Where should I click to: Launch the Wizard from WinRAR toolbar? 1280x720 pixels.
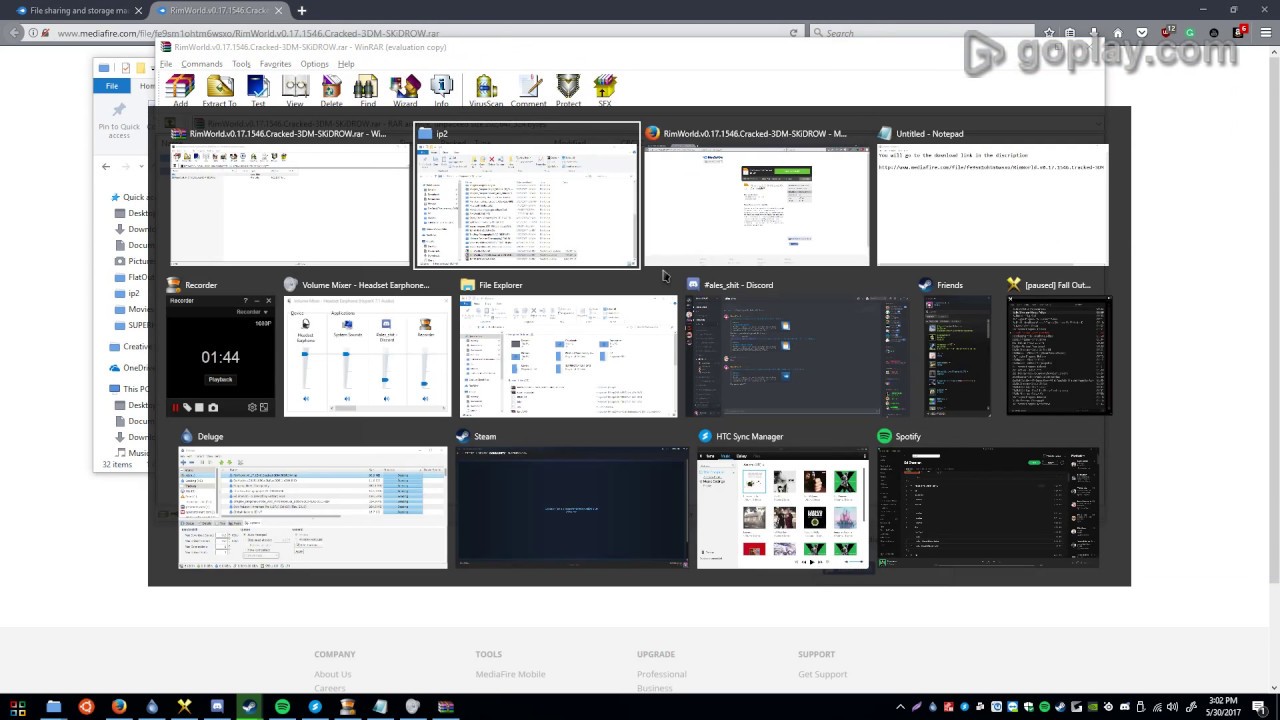(x=405, y=90)
